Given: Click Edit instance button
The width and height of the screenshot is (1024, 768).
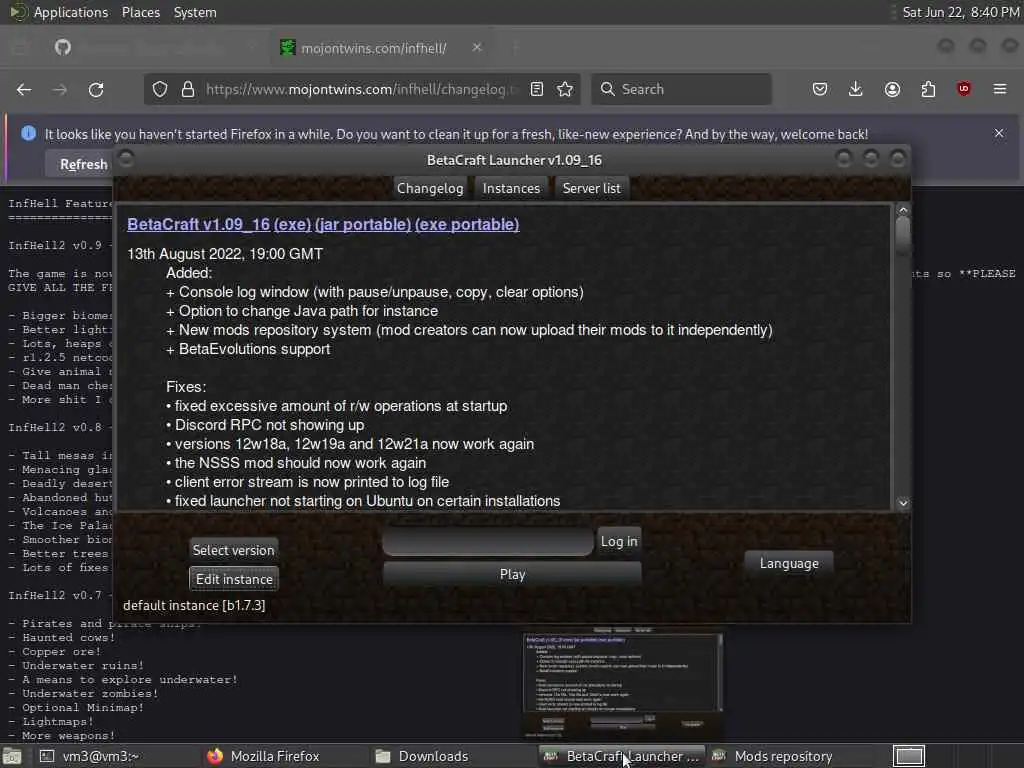Looking at the screenshot, I should [x=234, y=579].
